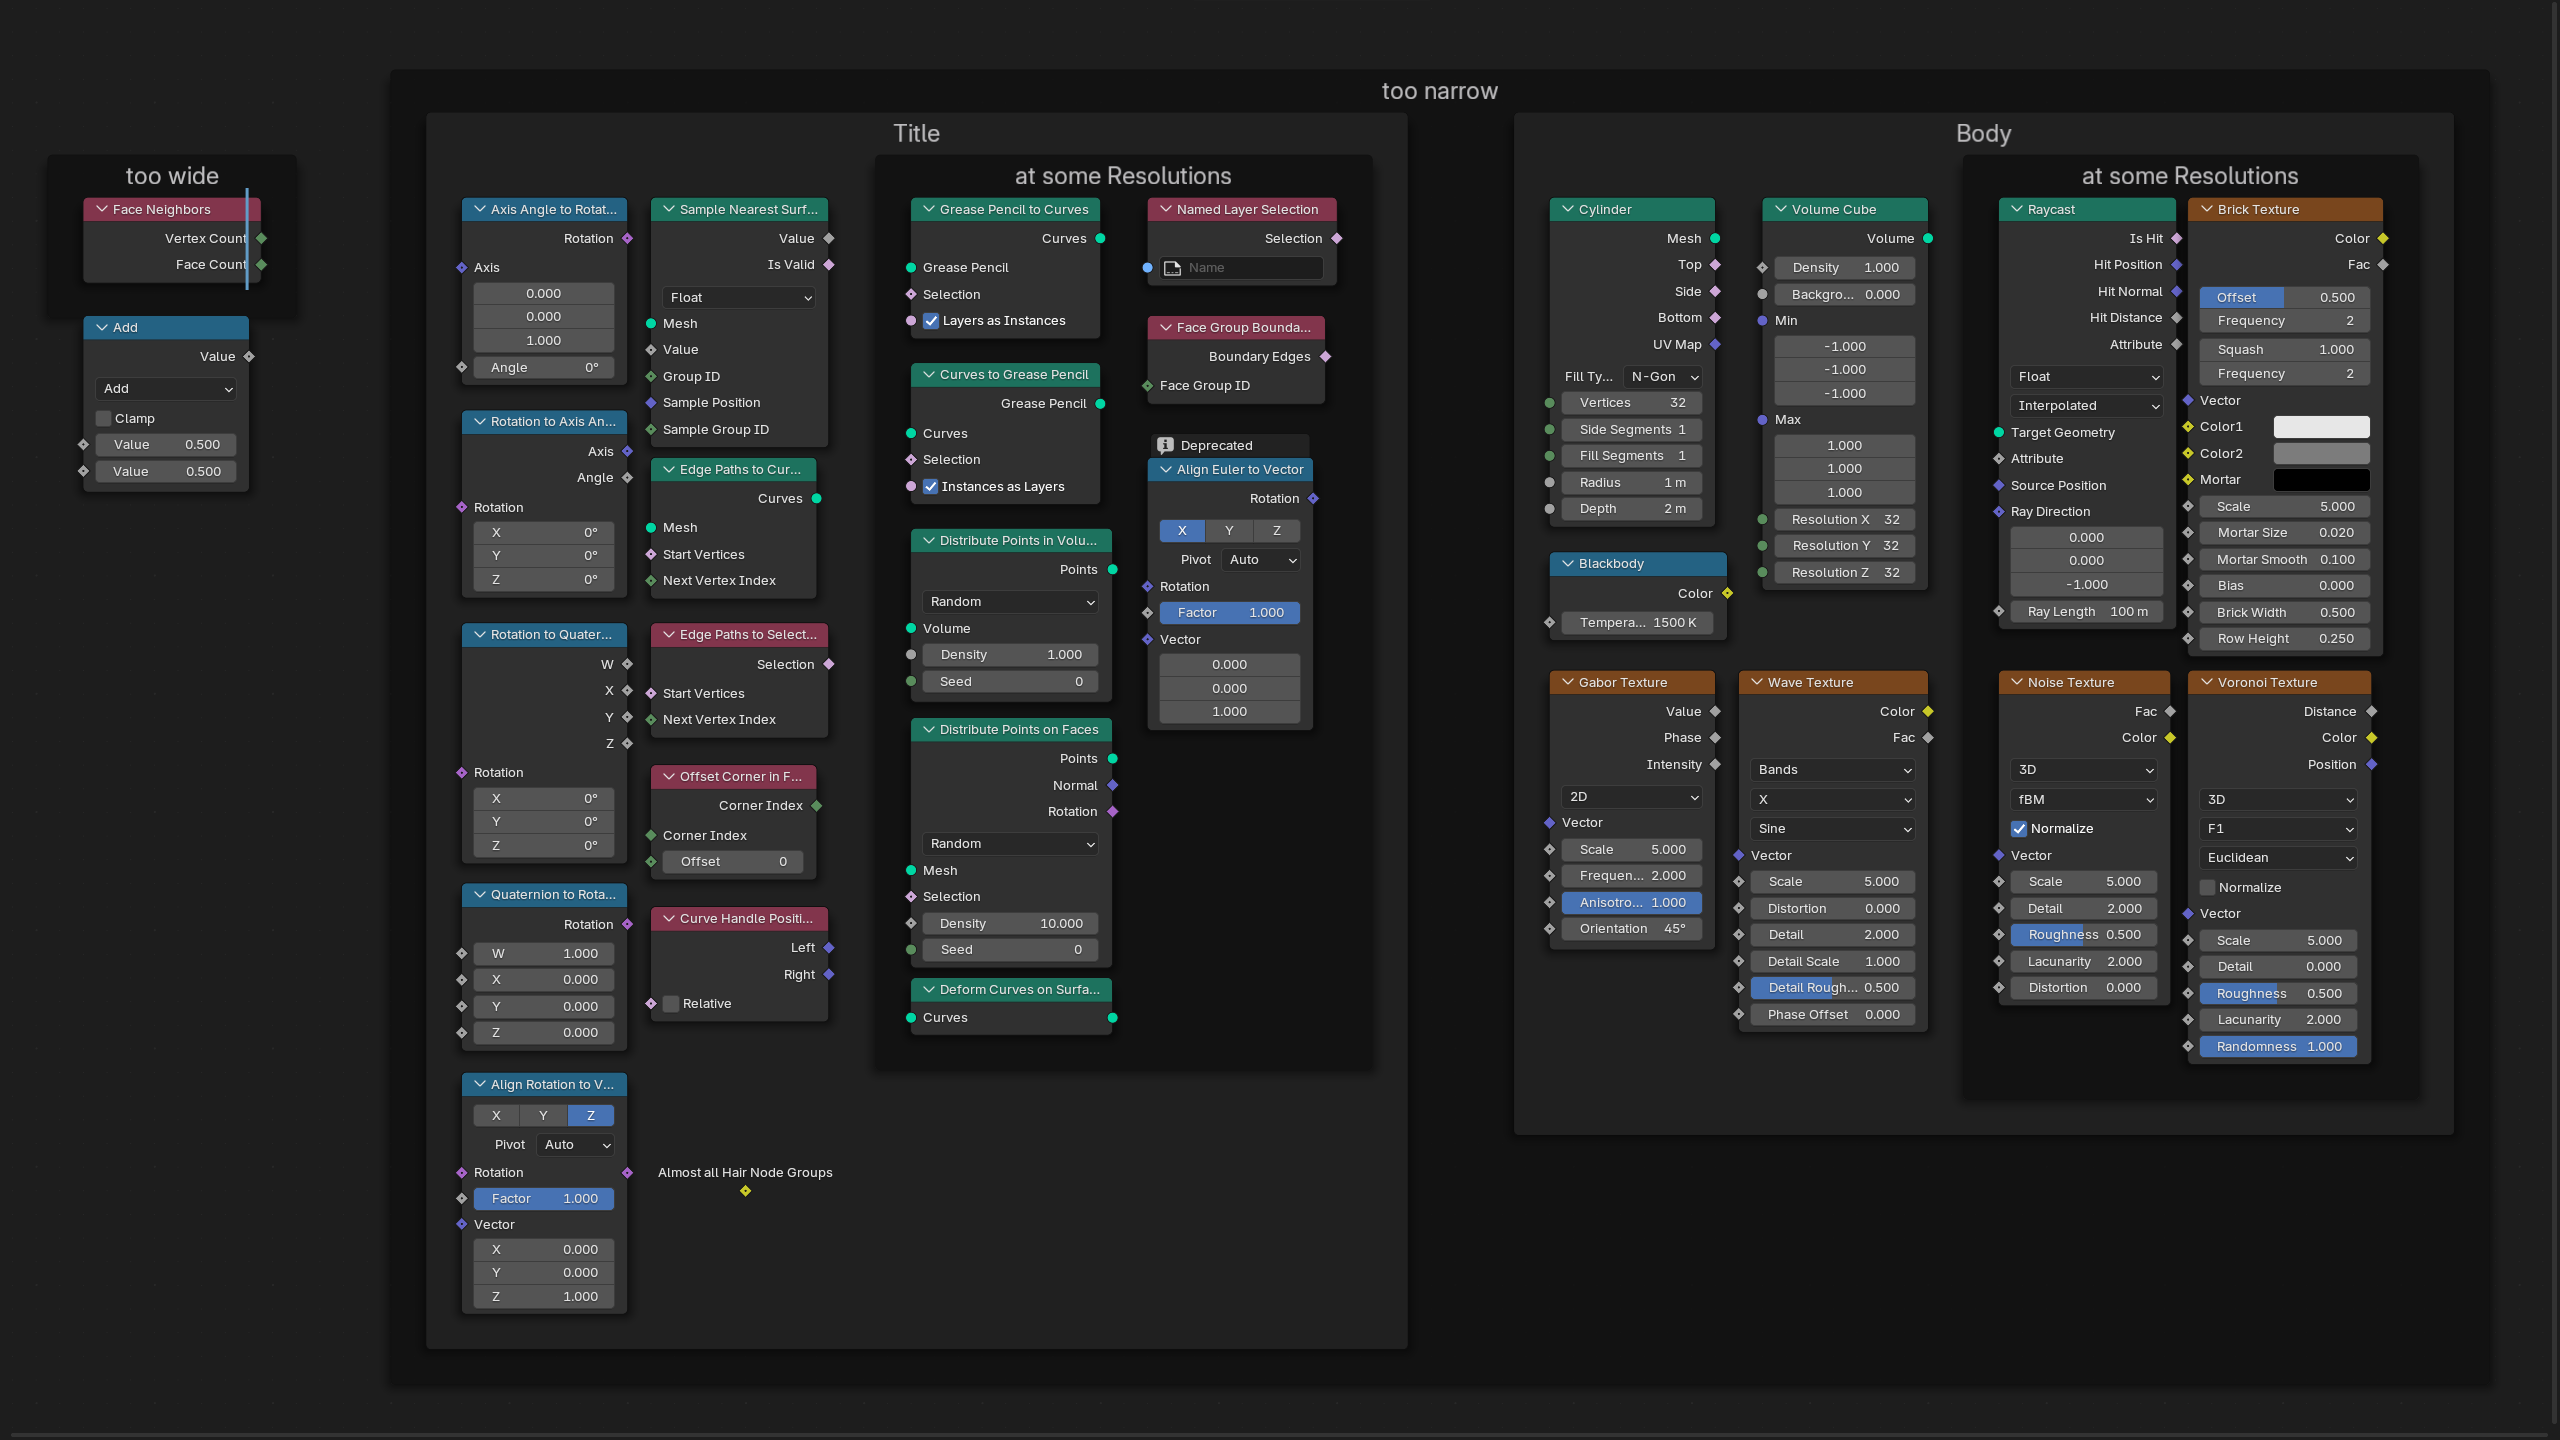Screen dimensions: 2560x1440
Task: Enable Normalize in Voronoi Texture
Action: point(2208,888)
